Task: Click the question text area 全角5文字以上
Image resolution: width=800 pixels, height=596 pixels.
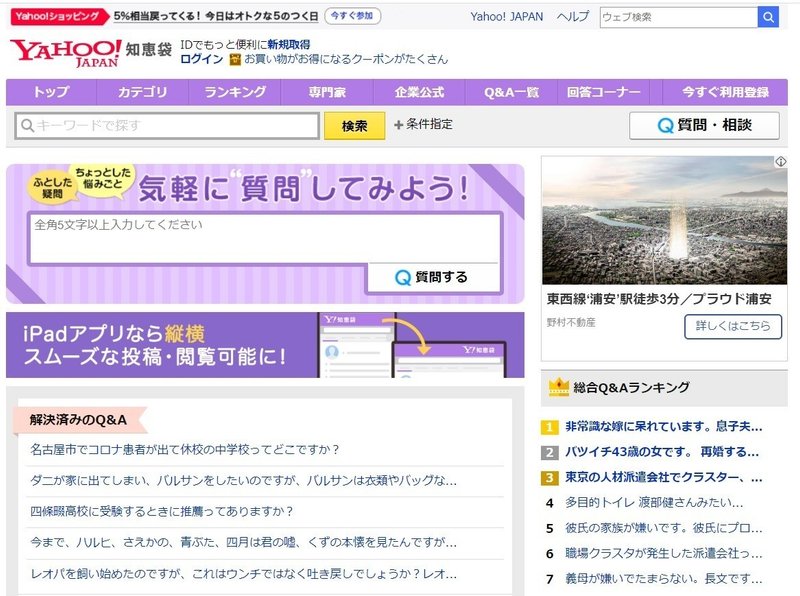Action: click(265, 238)
